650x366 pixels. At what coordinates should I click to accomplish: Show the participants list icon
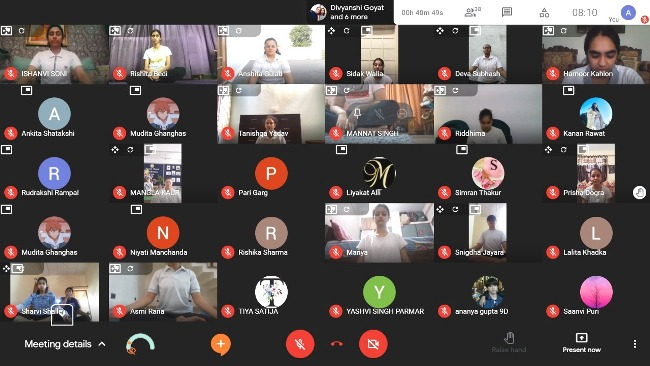click(472, 12)
